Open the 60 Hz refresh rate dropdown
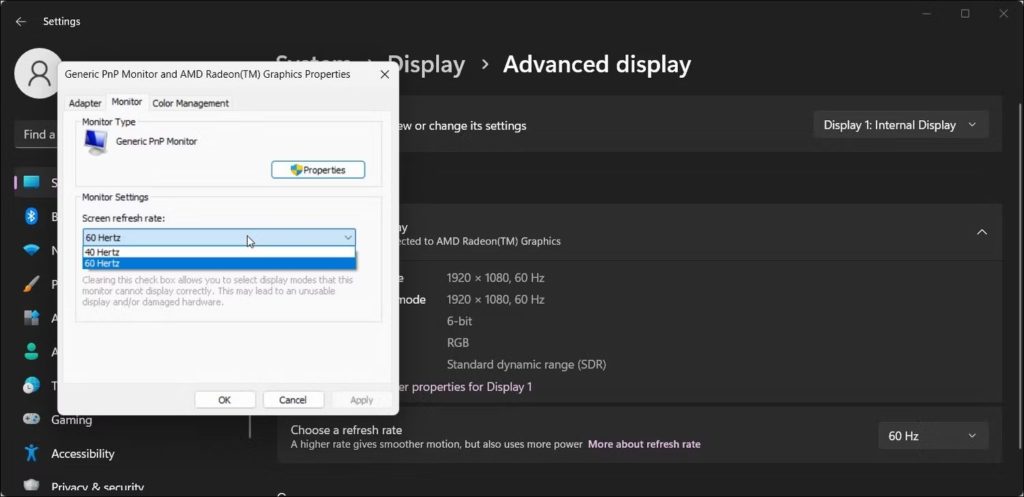Image resolution: width=1024 pixels, height=497 pixels. point(933,436)
